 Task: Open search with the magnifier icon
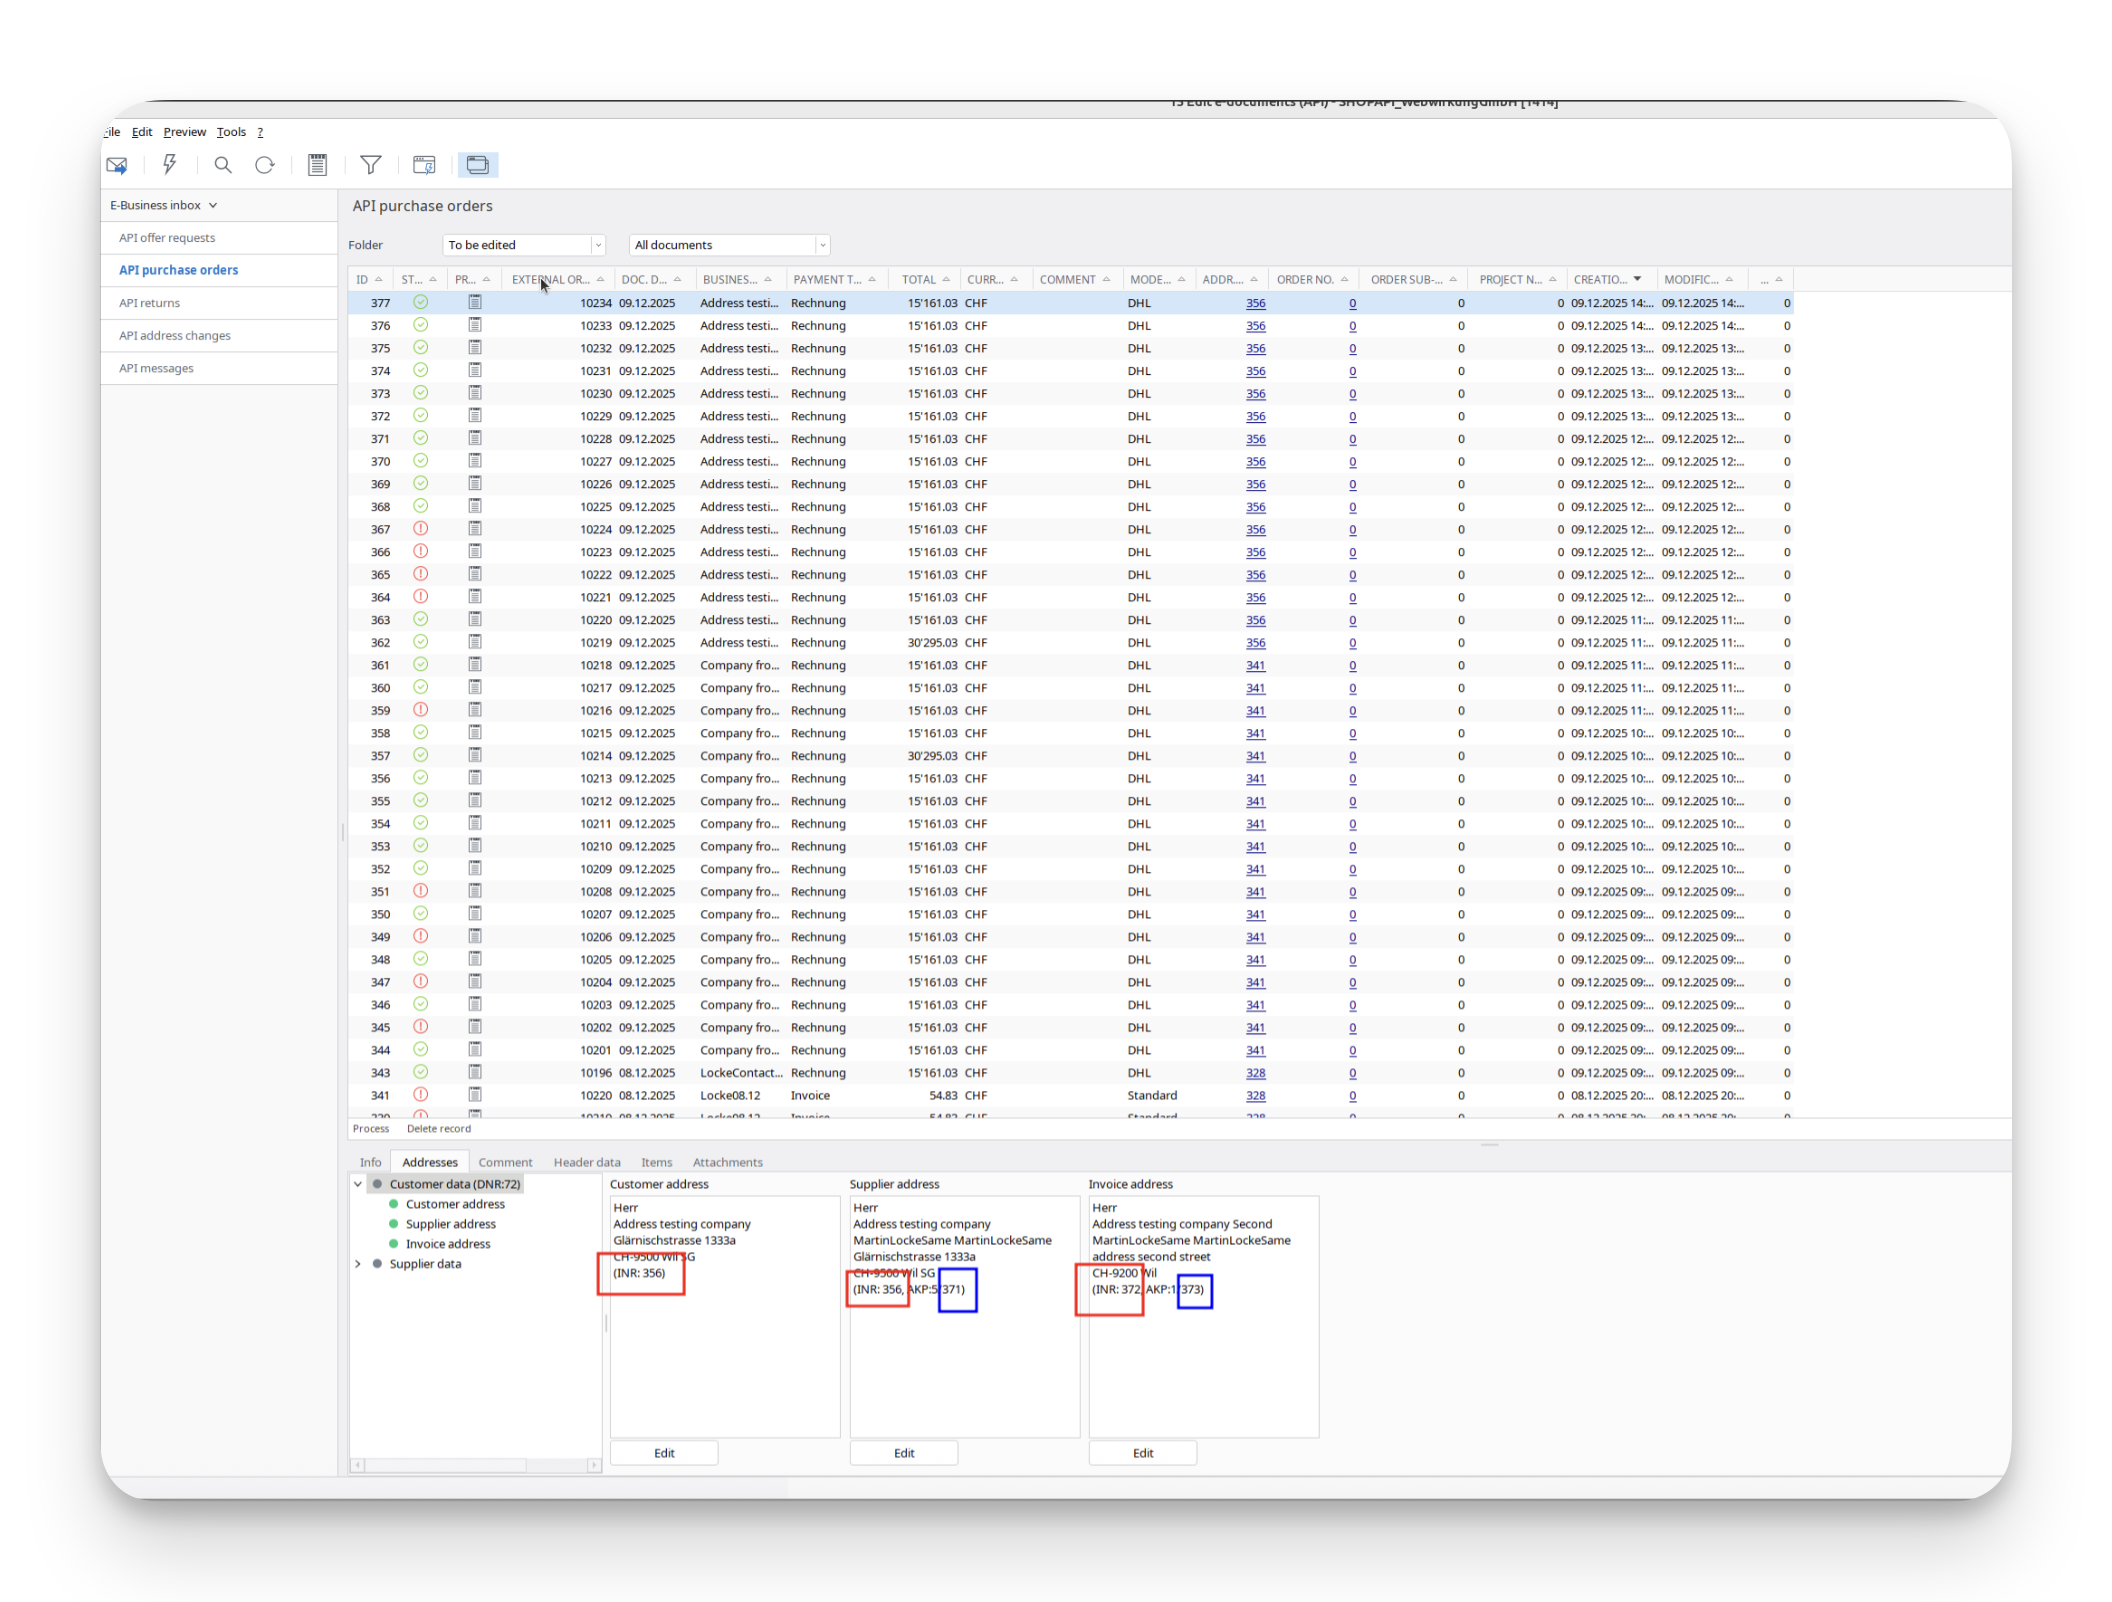tap(223, 165)
